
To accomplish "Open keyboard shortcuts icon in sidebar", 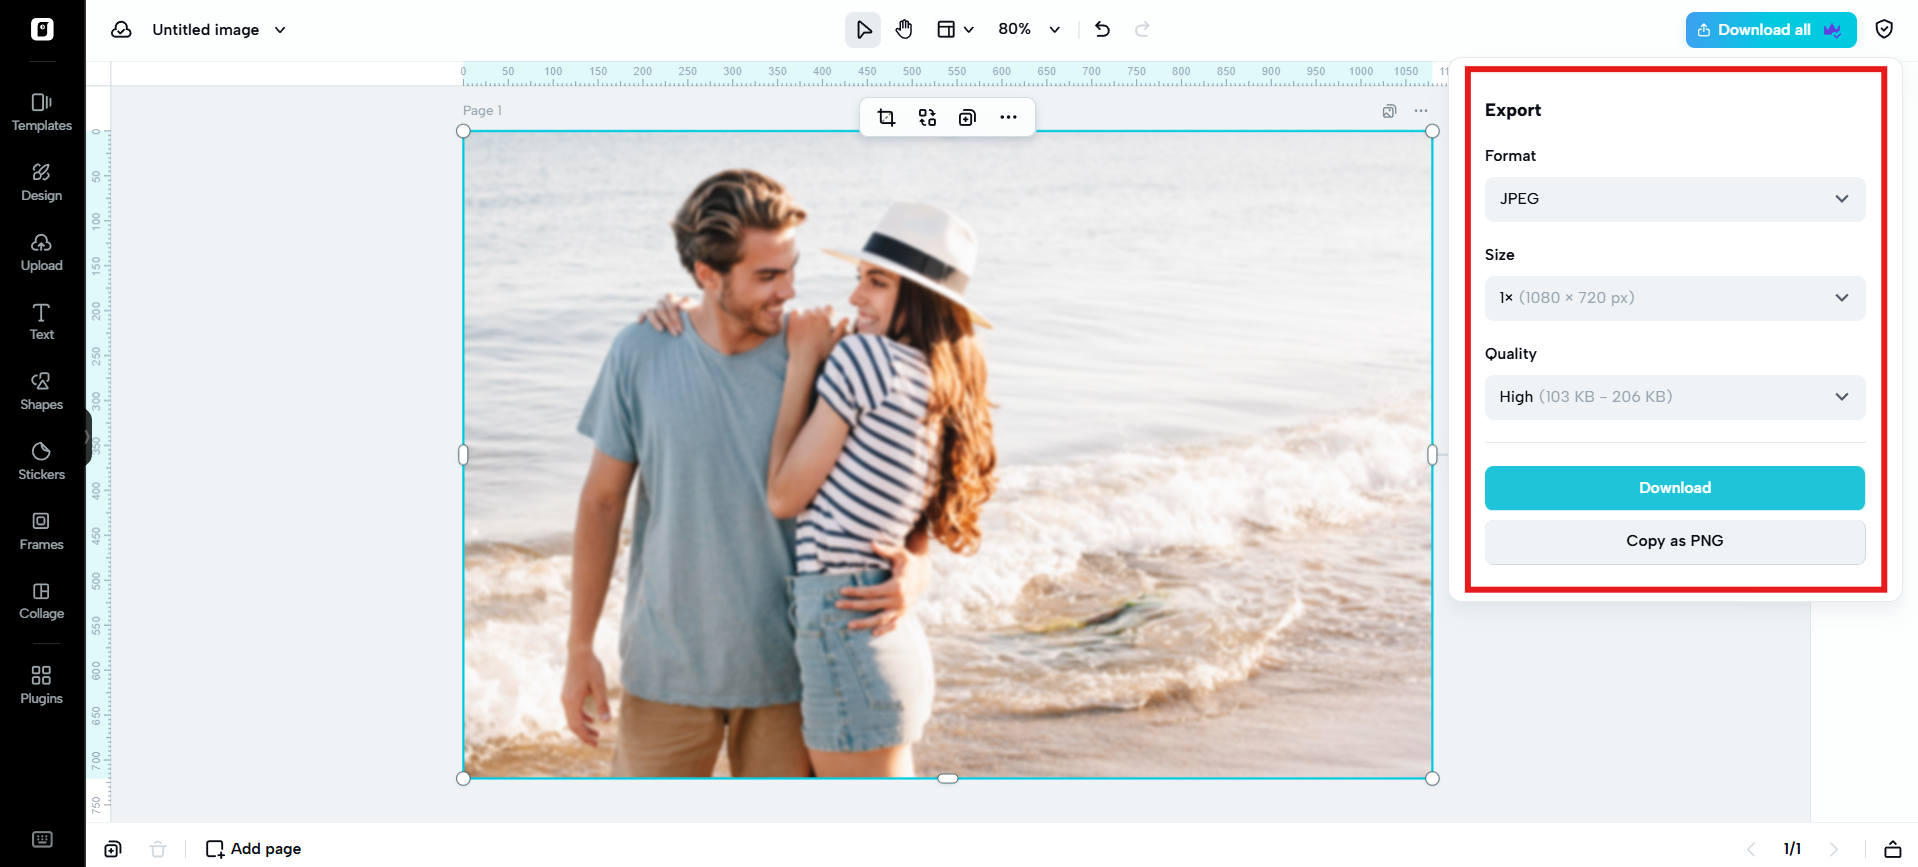I will [x=42, y=840].
